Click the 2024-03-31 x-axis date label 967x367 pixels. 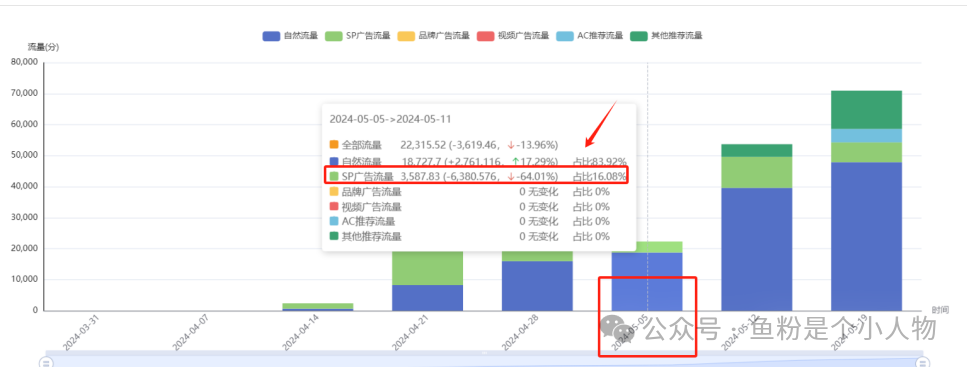click(81, 331)
